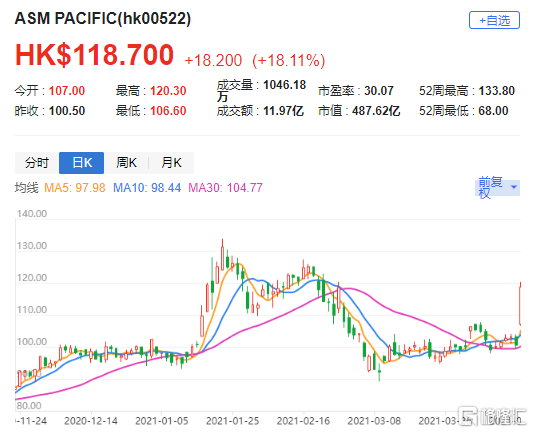Click the 140.00 y-axis label
Screen dimensions: 533x433
tap(32, 214)
